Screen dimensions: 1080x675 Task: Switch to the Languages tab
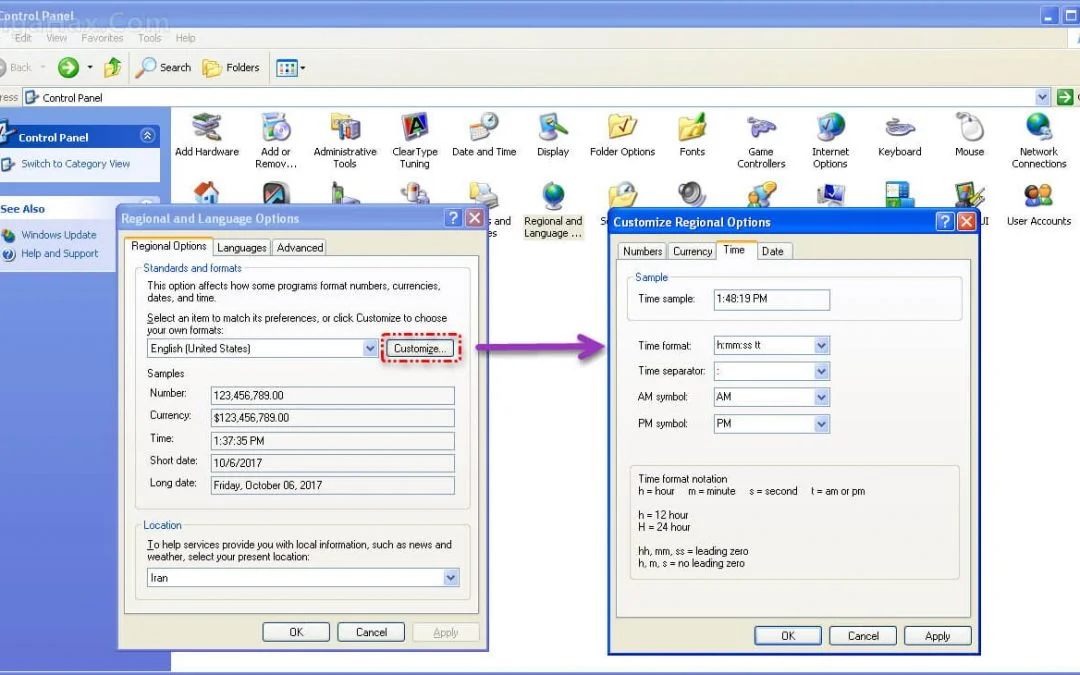(242, 247)
